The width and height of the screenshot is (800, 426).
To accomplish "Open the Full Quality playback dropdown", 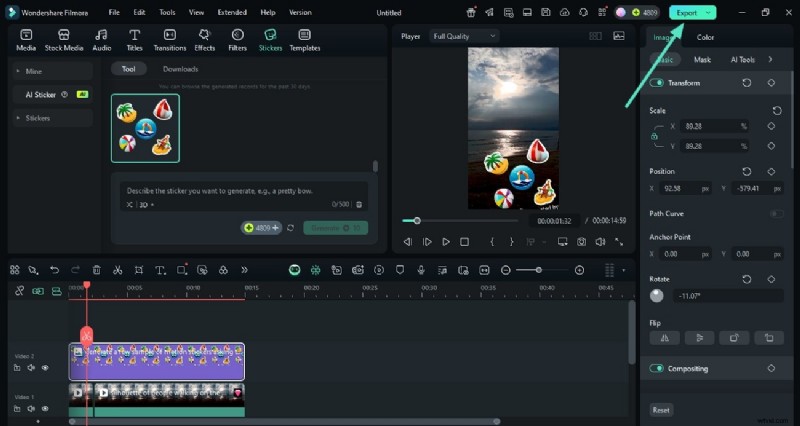I will (x=464, y=36).
